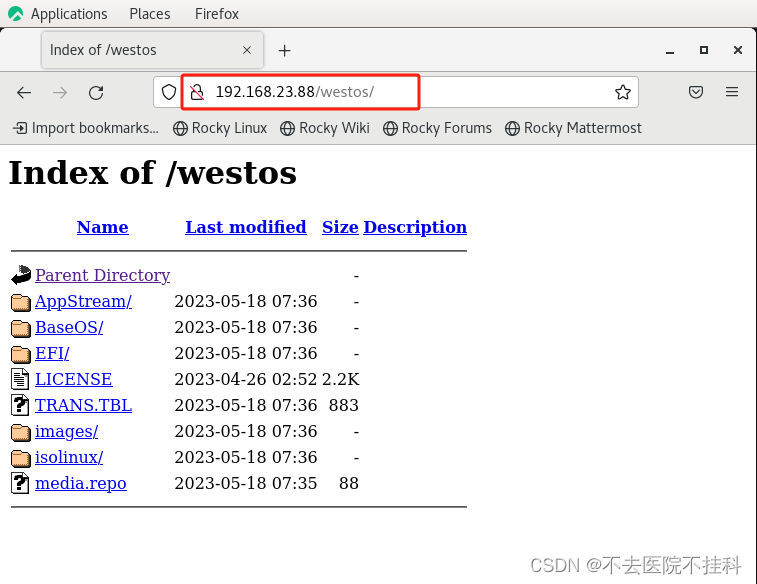Click the 883 size value
Image resolution: width=757 pixels, height=584 pixels.
click(x=344, y=405)
